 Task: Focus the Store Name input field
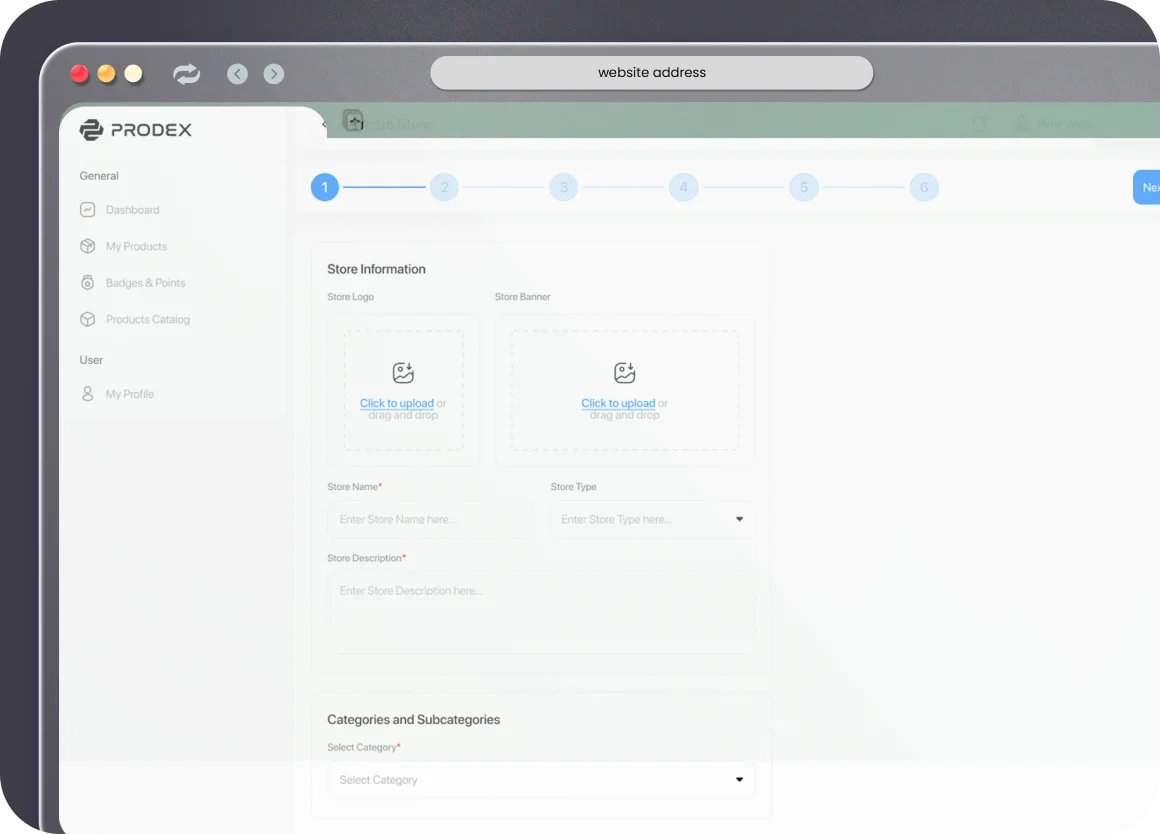(430, 520)
